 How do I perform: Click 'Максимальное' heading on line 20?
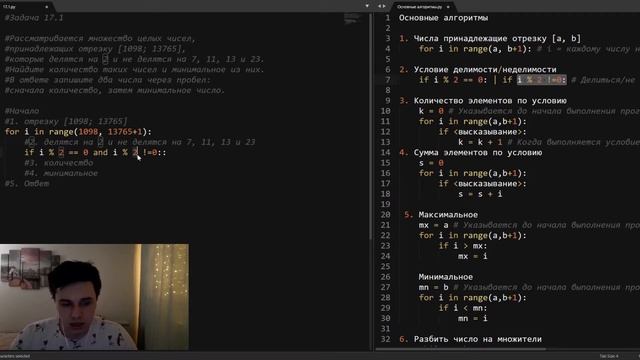click(448, 215)
